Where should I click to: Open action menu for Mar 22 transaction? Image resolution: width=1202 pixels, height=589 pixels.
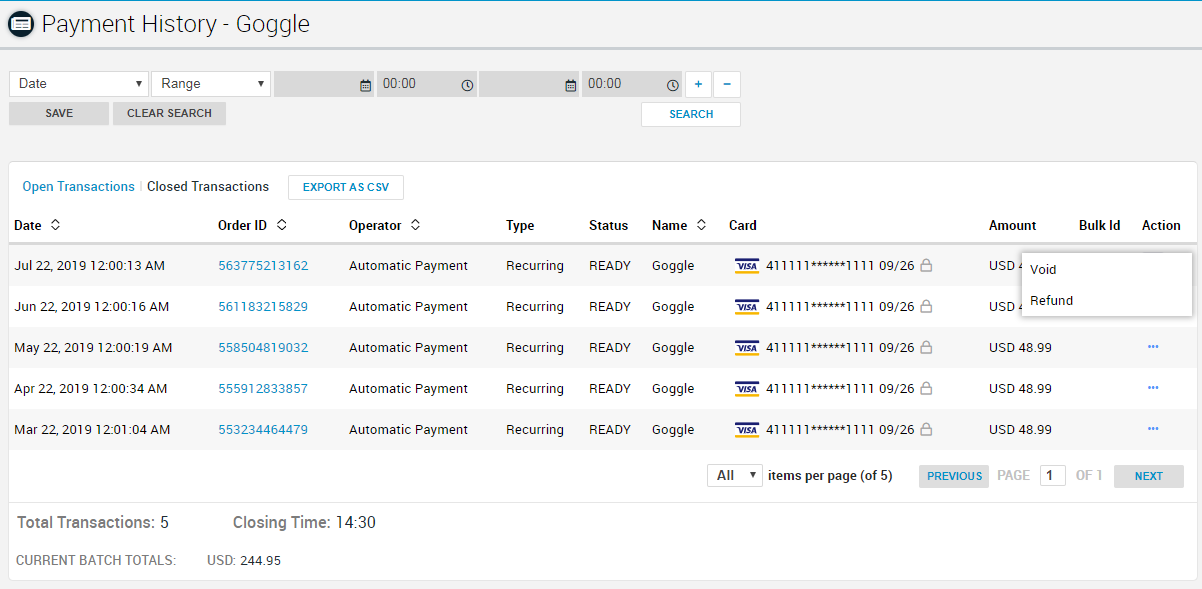pyautogui.click(x=1153, y=429)
